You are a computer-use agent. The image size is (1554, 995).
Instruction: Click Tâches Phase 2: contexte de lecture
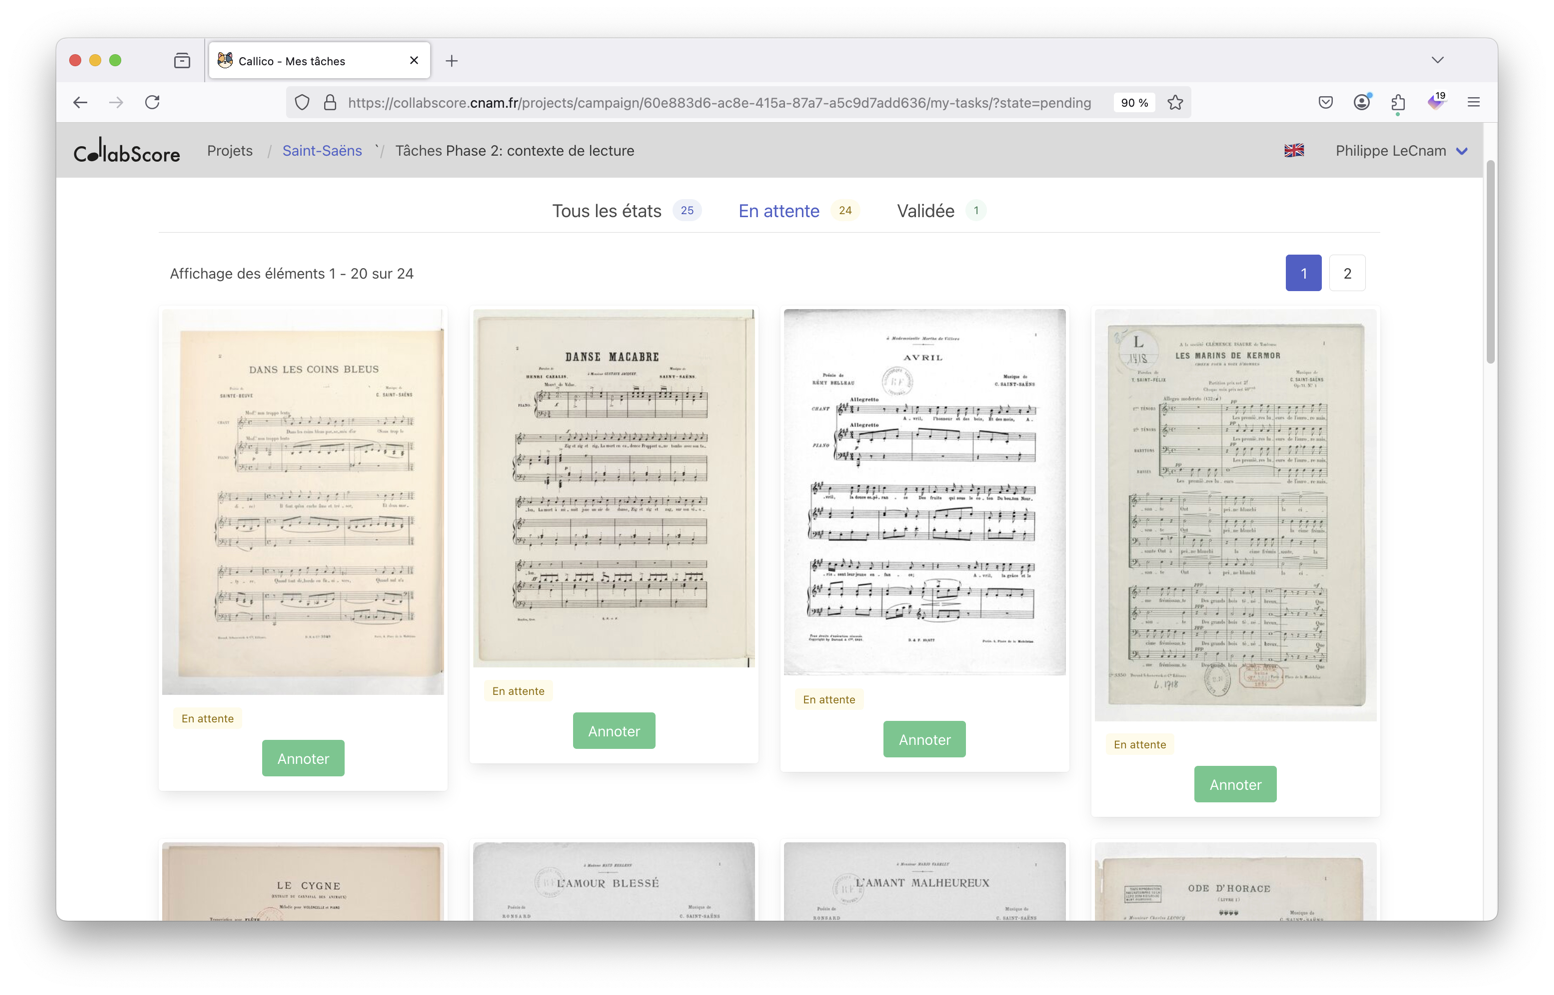(x=515, y=151)
